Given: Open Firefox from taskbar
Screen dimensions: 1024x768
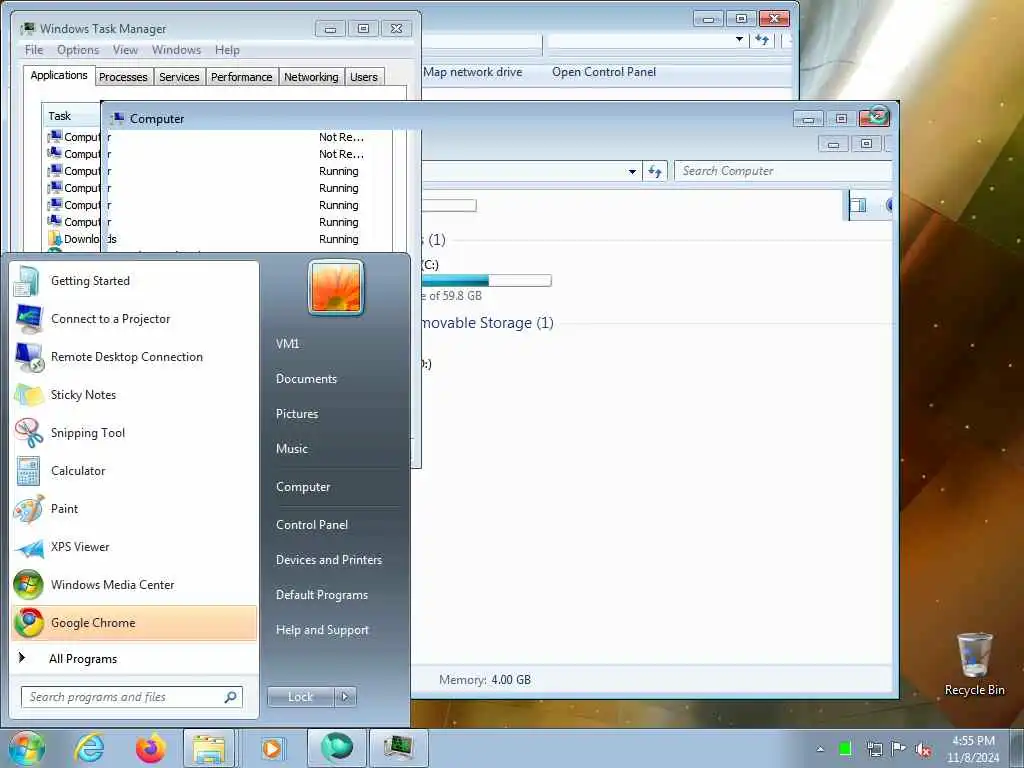Looking at the screenshot, I should 150,748.
